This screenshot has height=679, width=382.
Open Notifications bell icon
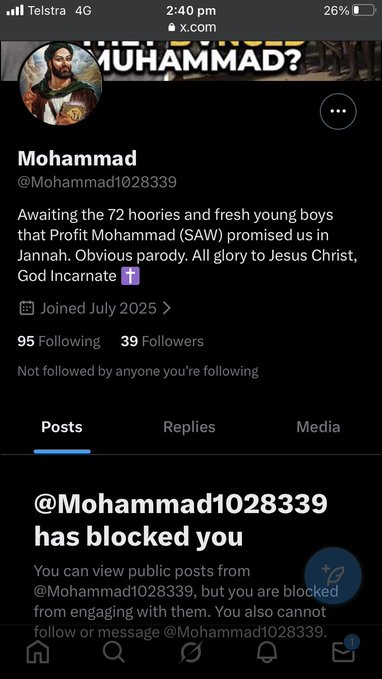tap(267, 652)
